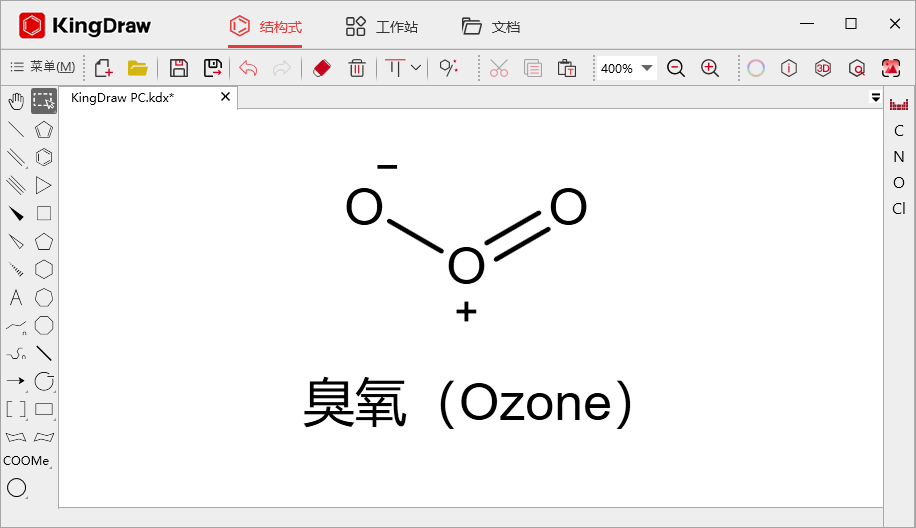Select the text label A tool

point(16,298)
